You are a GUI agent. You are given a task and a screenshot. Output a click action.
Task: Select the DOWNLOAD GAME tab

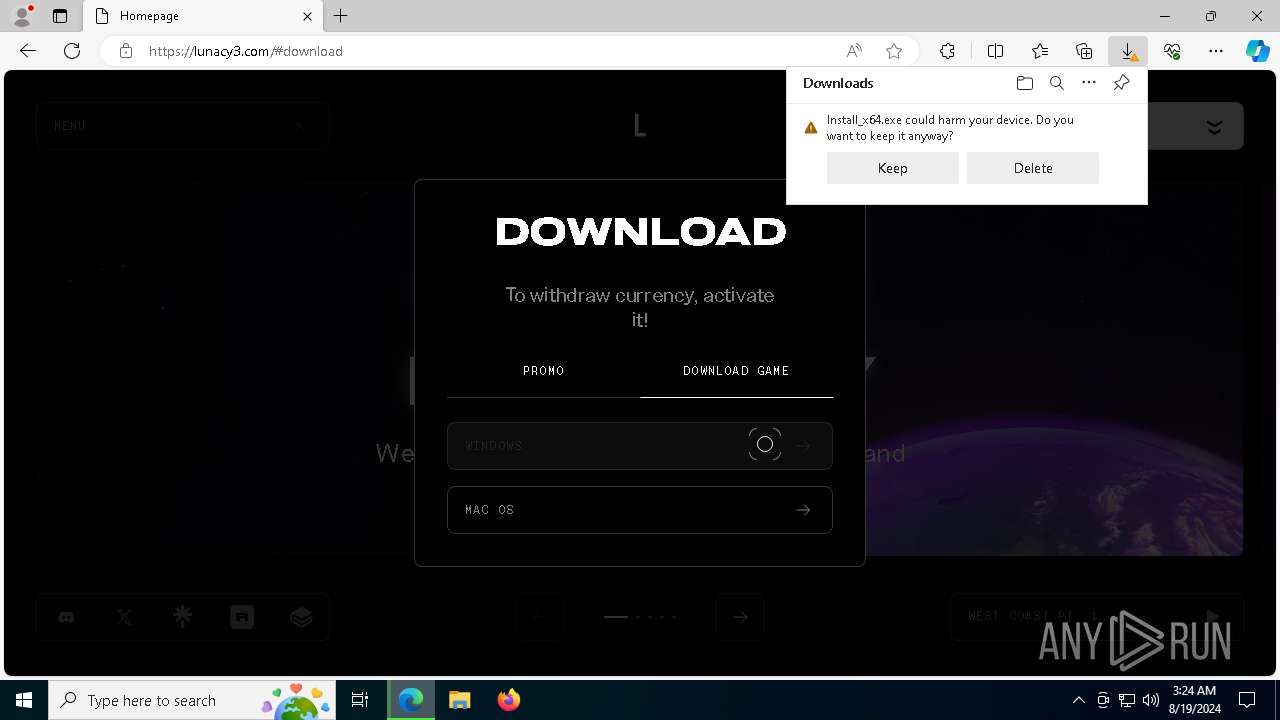coord(736,371)
